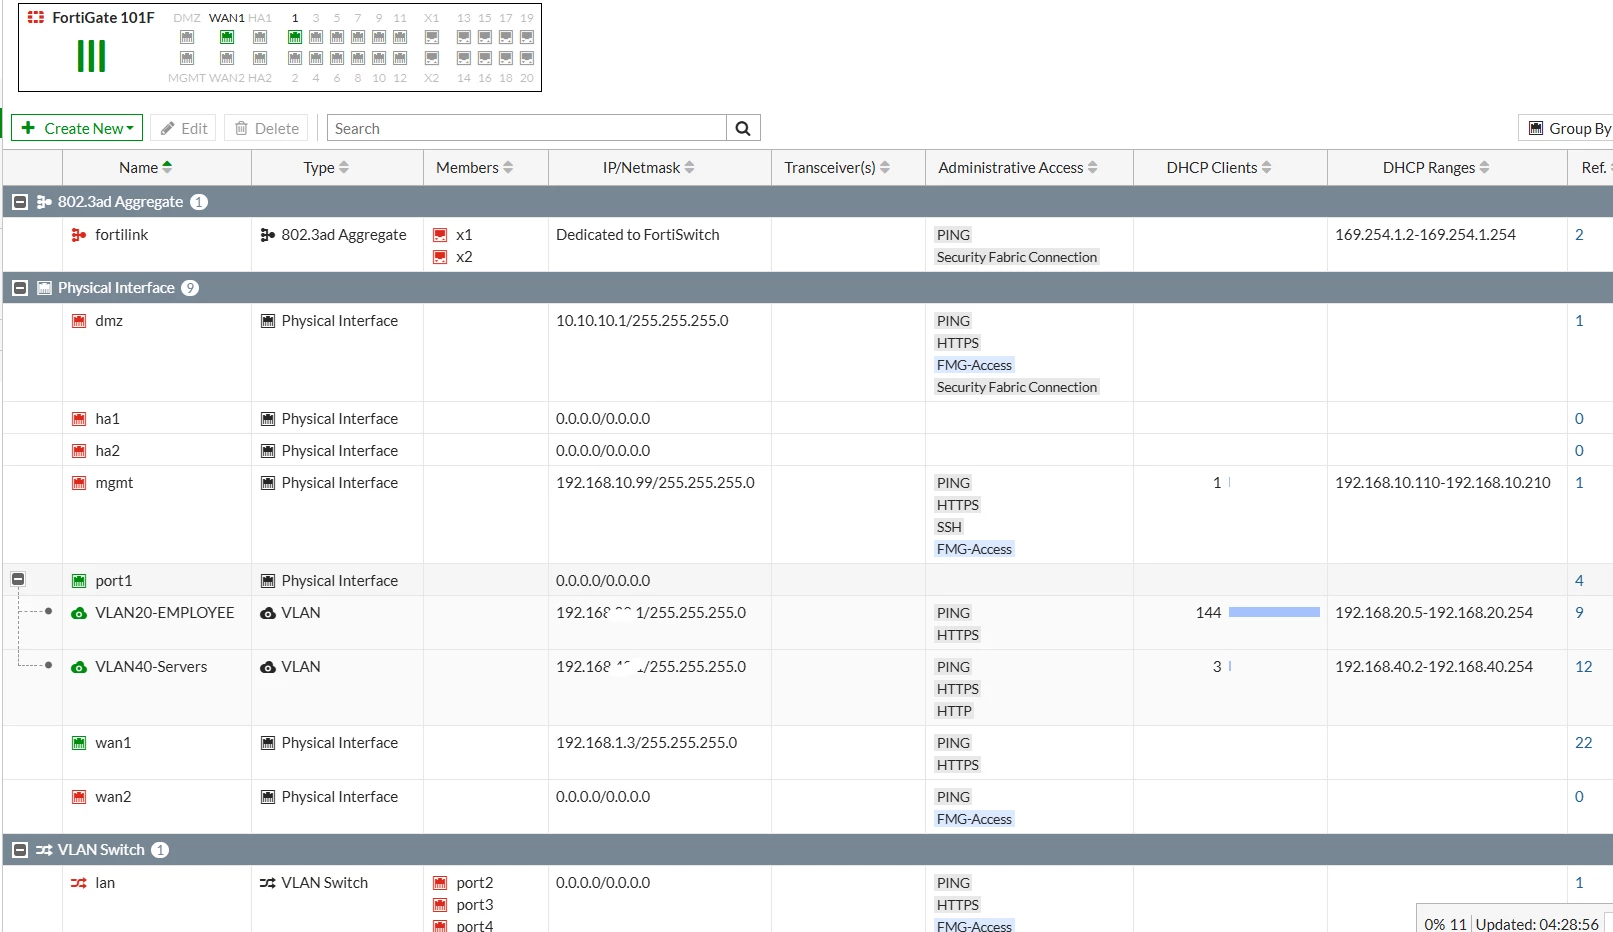Click the mgmt interface status icon
The image size is (1613, 932).
79,483
